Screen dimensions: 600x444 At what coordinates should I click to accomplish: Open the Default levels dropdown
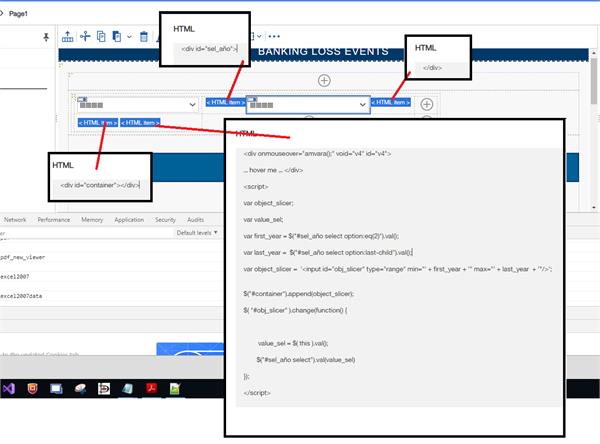coord(197,233)
